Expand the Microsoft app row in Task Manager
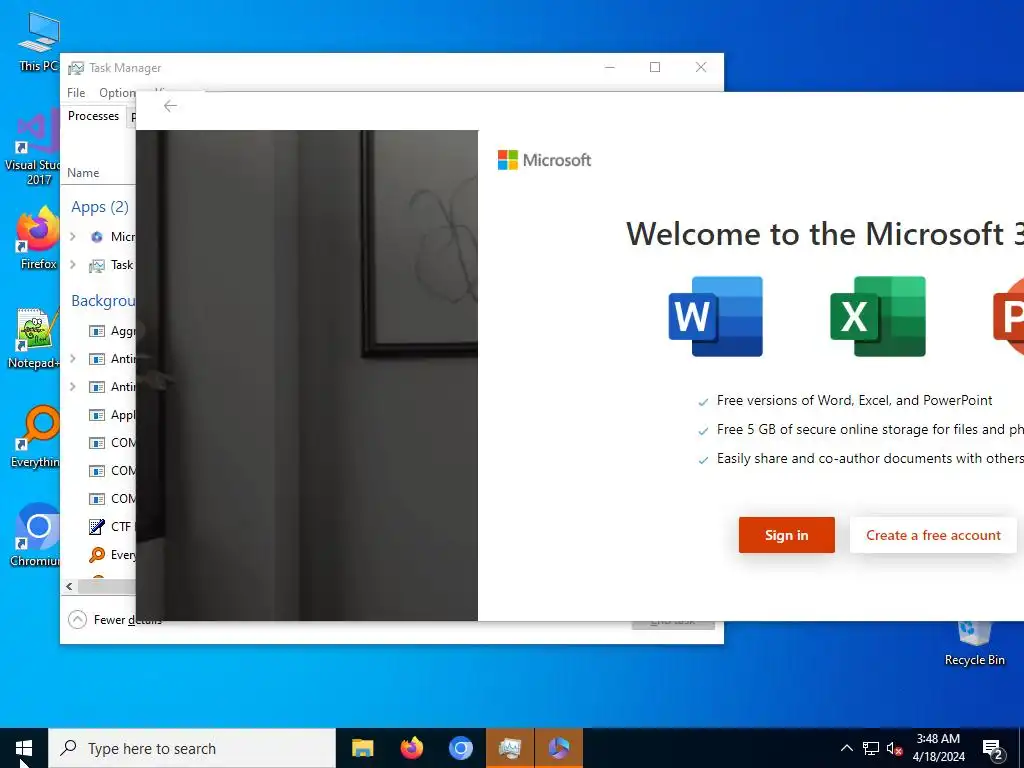The height and width of the screenshot is (768, 1024). (x=73, y=236)
